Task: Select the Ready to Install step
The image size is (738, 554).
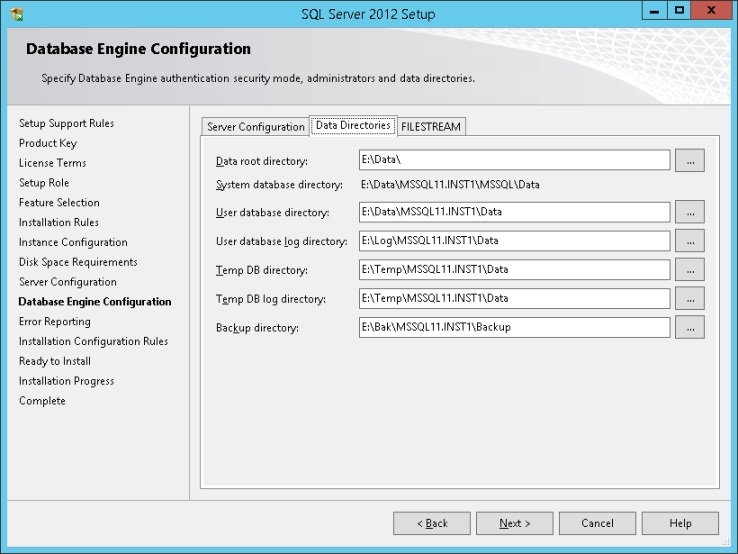Action: coord(55,361)
